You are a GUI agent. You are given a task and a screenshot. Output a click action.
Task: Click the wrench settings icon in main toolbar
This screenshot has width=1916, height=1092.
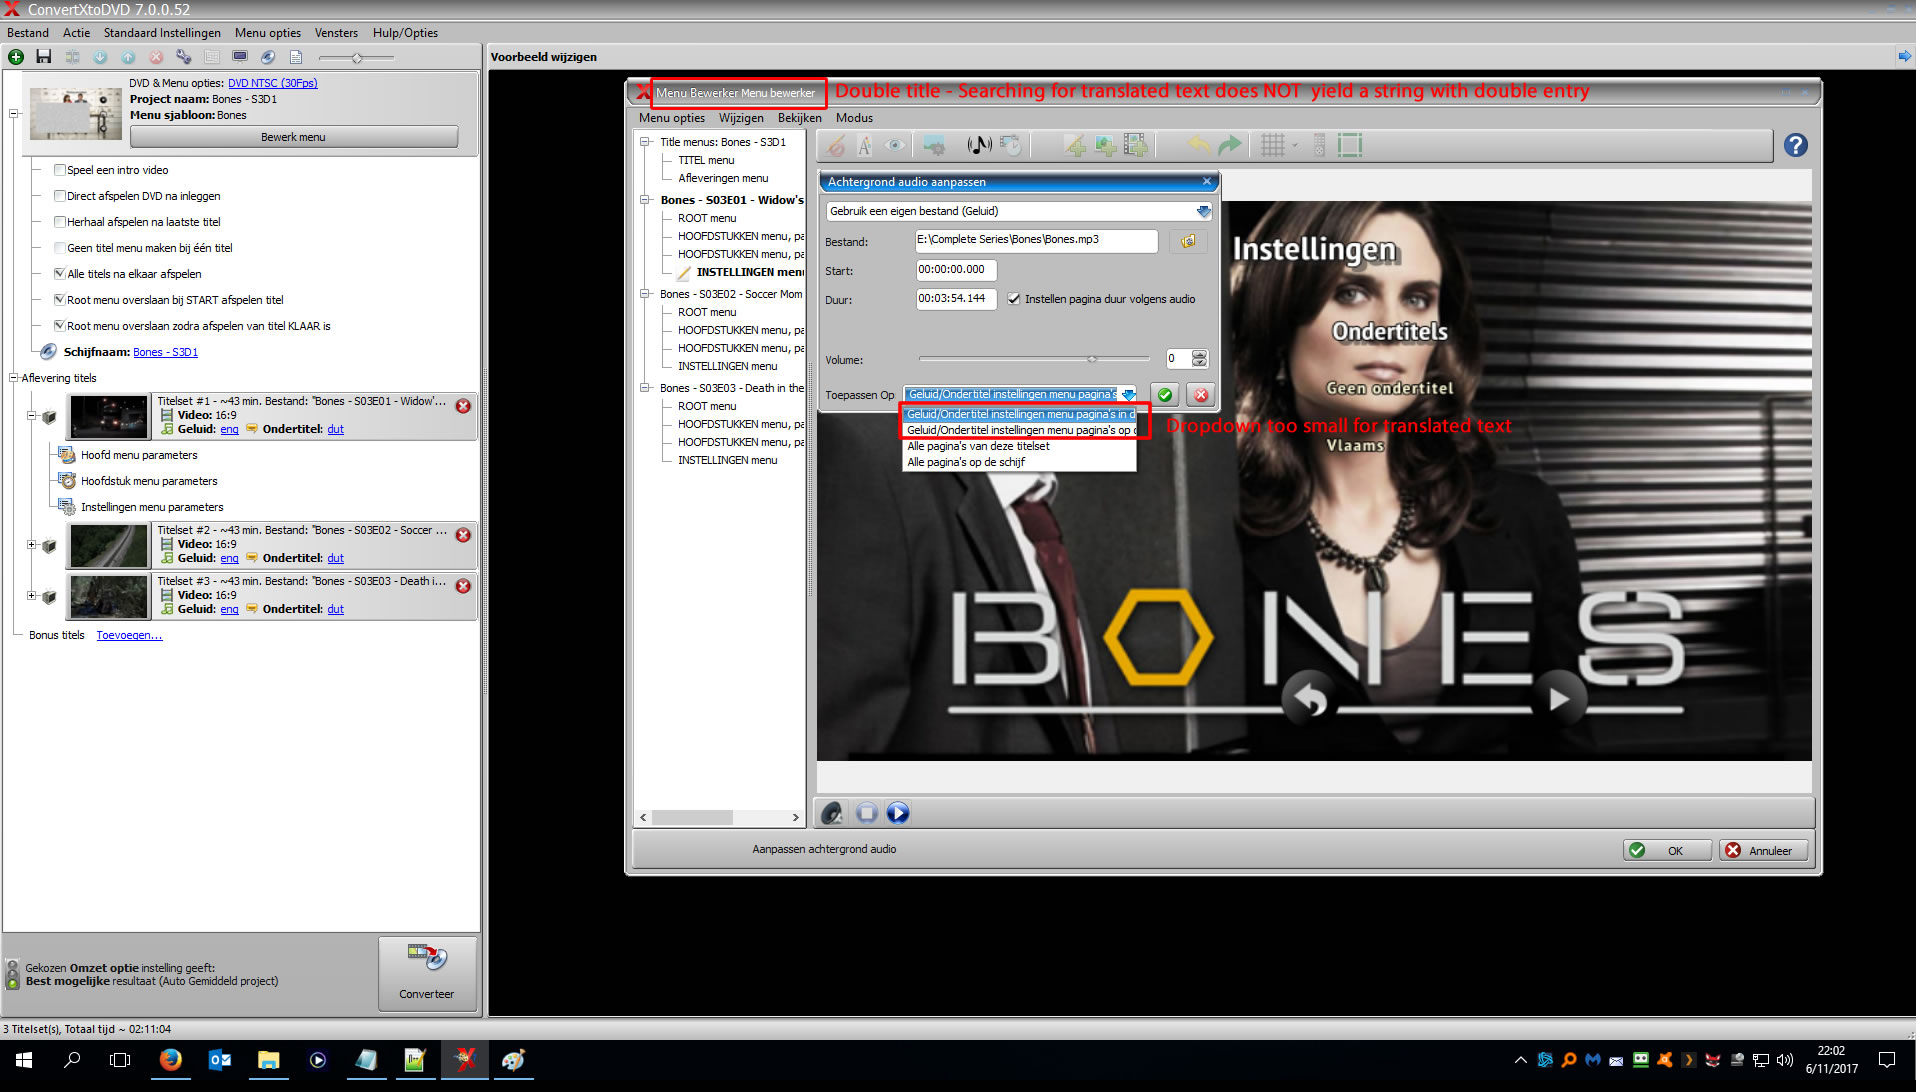(x=184, y=57)
